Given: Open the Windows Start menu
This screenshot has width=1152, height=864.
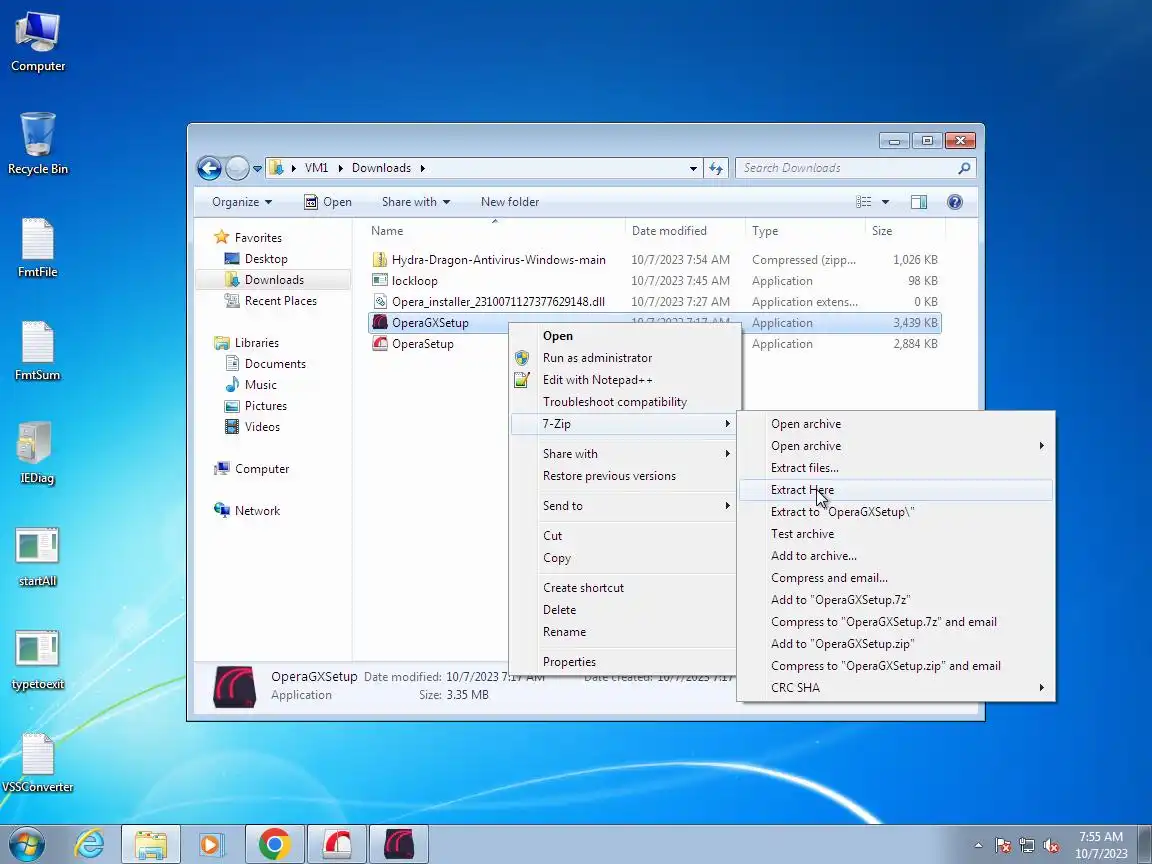Looking at the screenshot, I should [26, 844].
